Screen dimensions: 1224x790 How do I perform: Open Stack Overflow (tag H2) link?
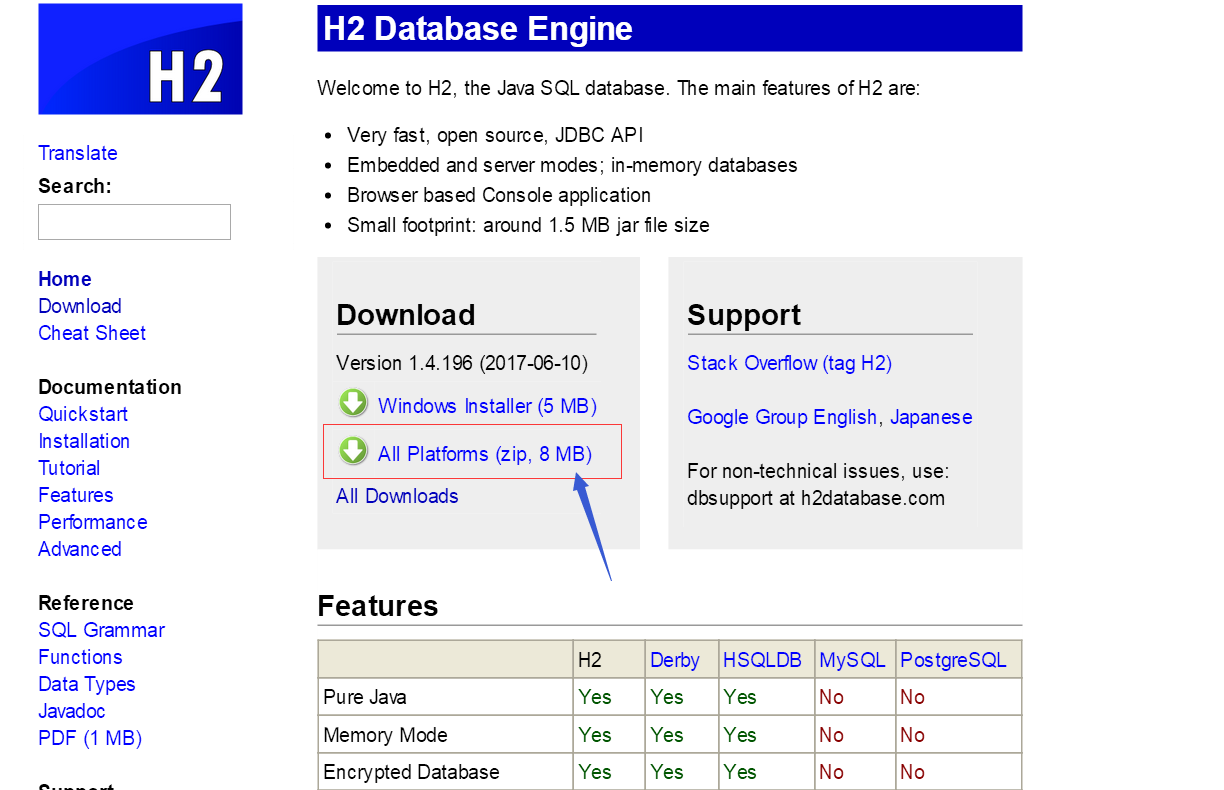pos(789,363)
